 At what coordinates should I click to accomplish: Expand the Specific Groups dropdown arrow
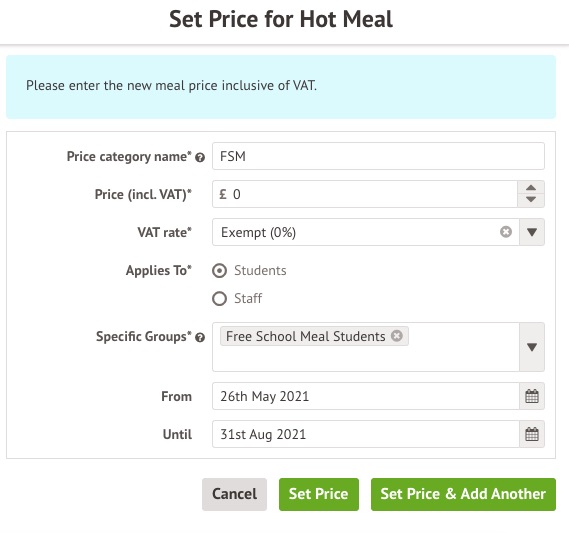coord(532,347)
